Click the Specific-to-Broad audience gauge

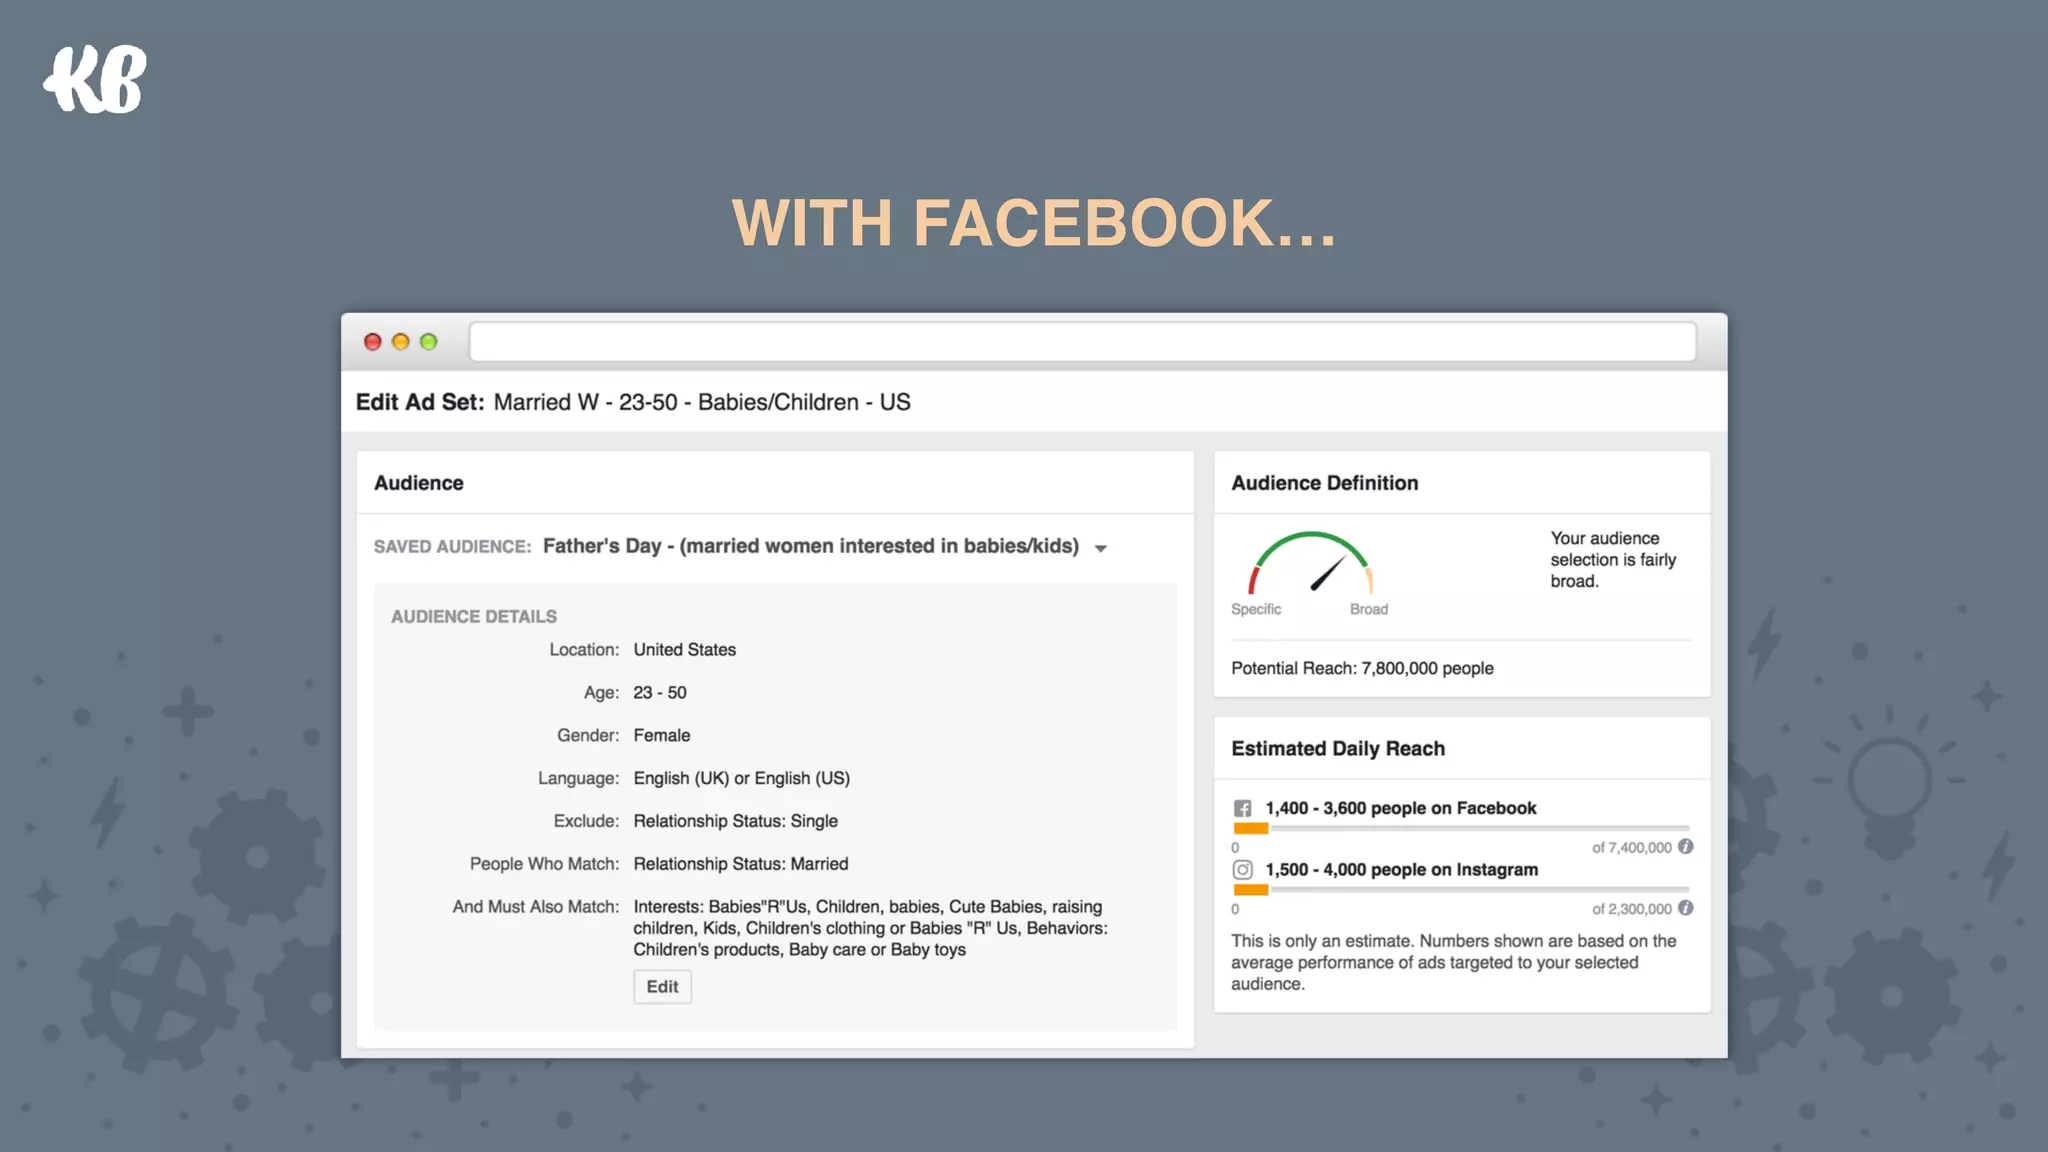1310,563
